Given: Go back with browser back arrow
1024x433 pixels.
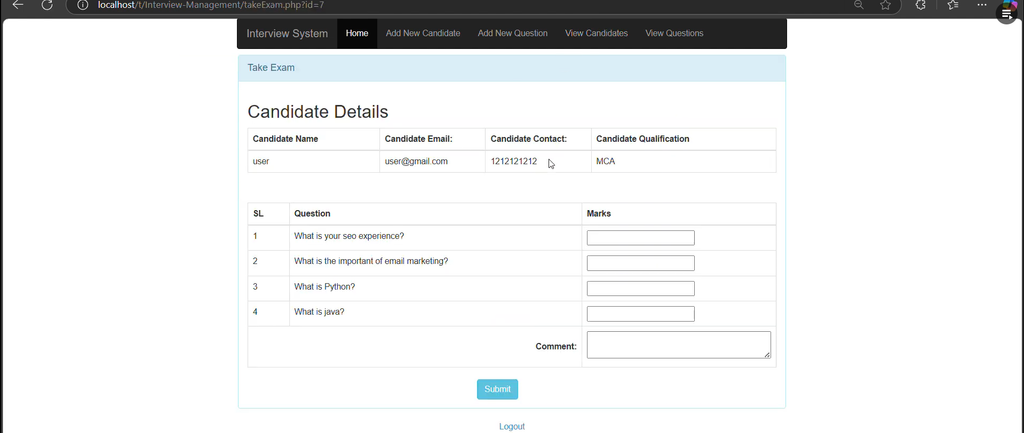Looking at the screenshot, I should (x=18, y=5).
